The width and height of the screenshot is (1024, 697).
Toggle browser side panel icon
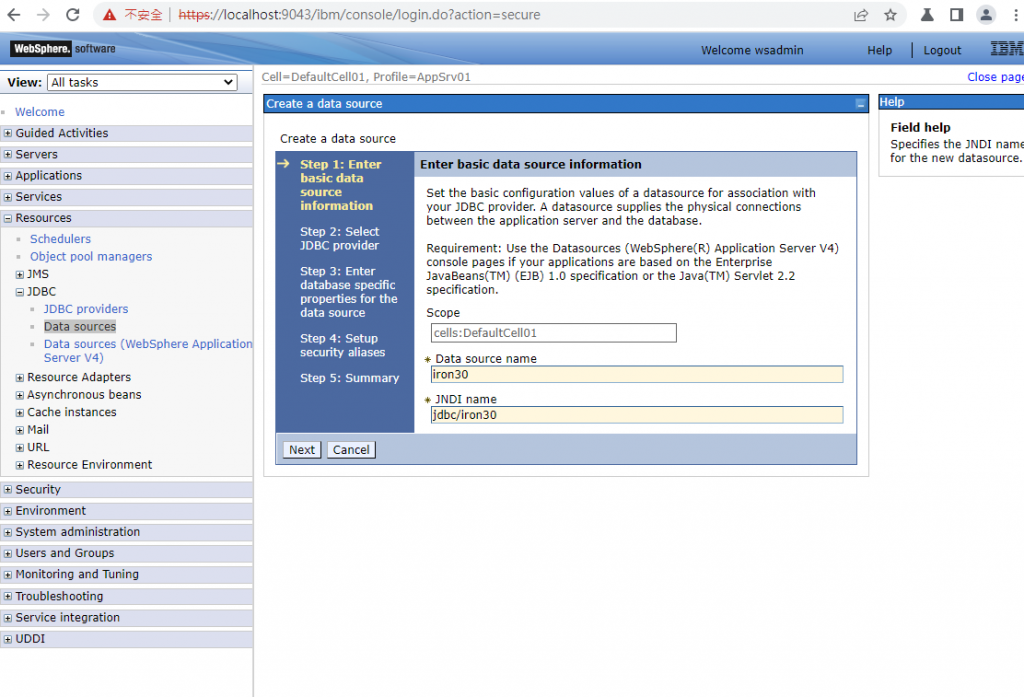[x=956, y=14]
